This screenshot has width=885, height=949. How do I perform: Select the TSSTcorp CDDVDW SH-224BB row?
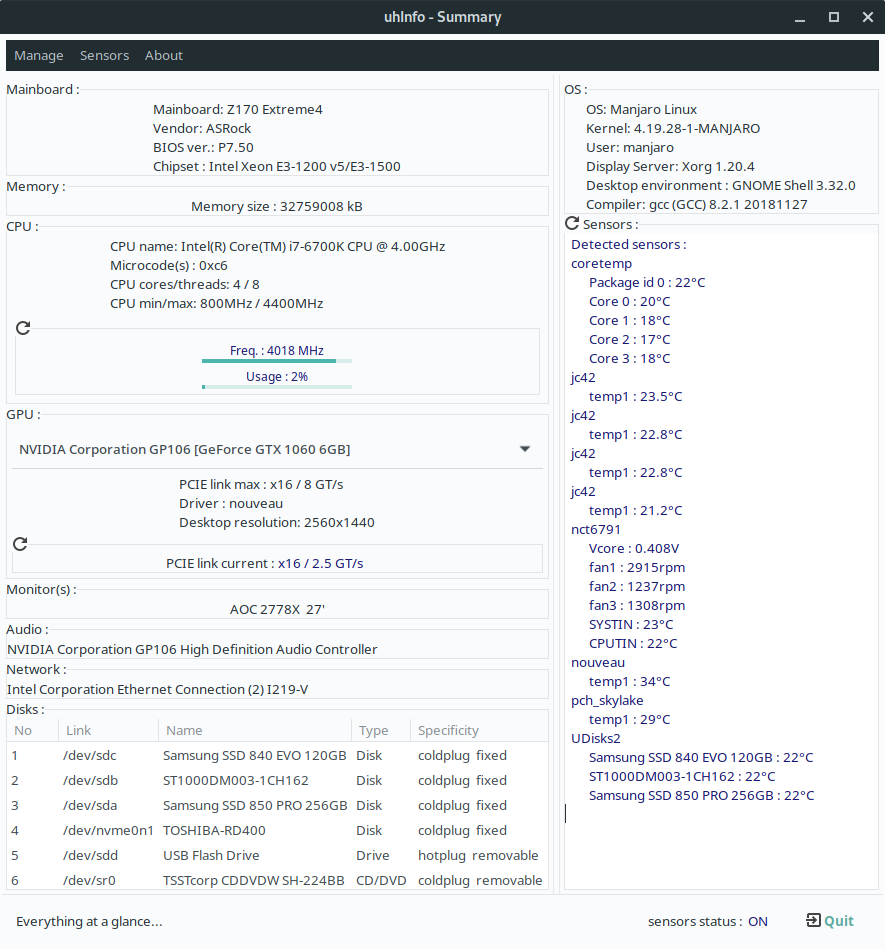(277, 880)
